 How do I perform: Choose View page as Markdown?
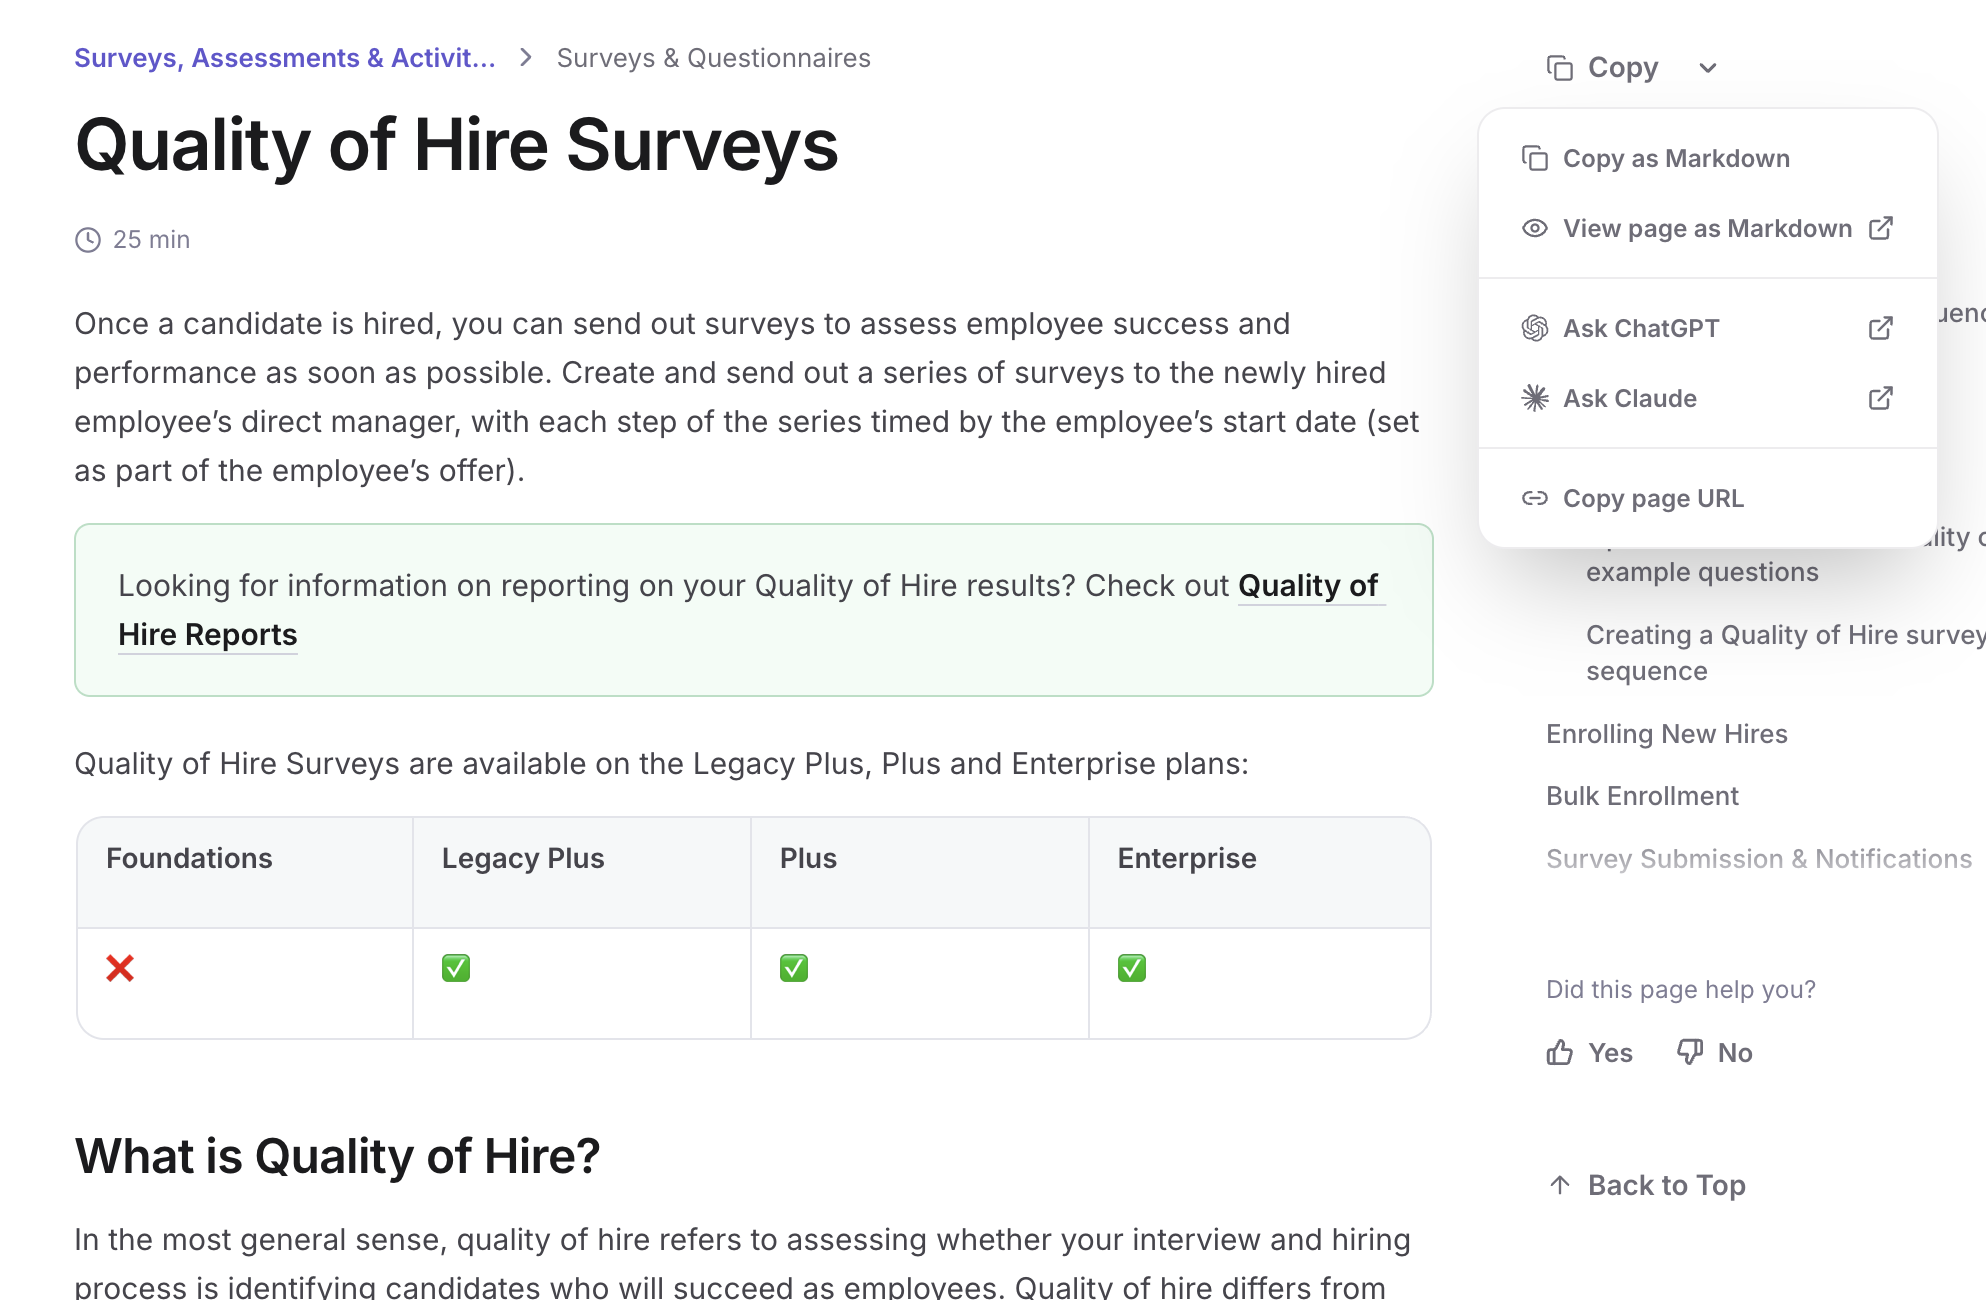tap(1707, 229)
